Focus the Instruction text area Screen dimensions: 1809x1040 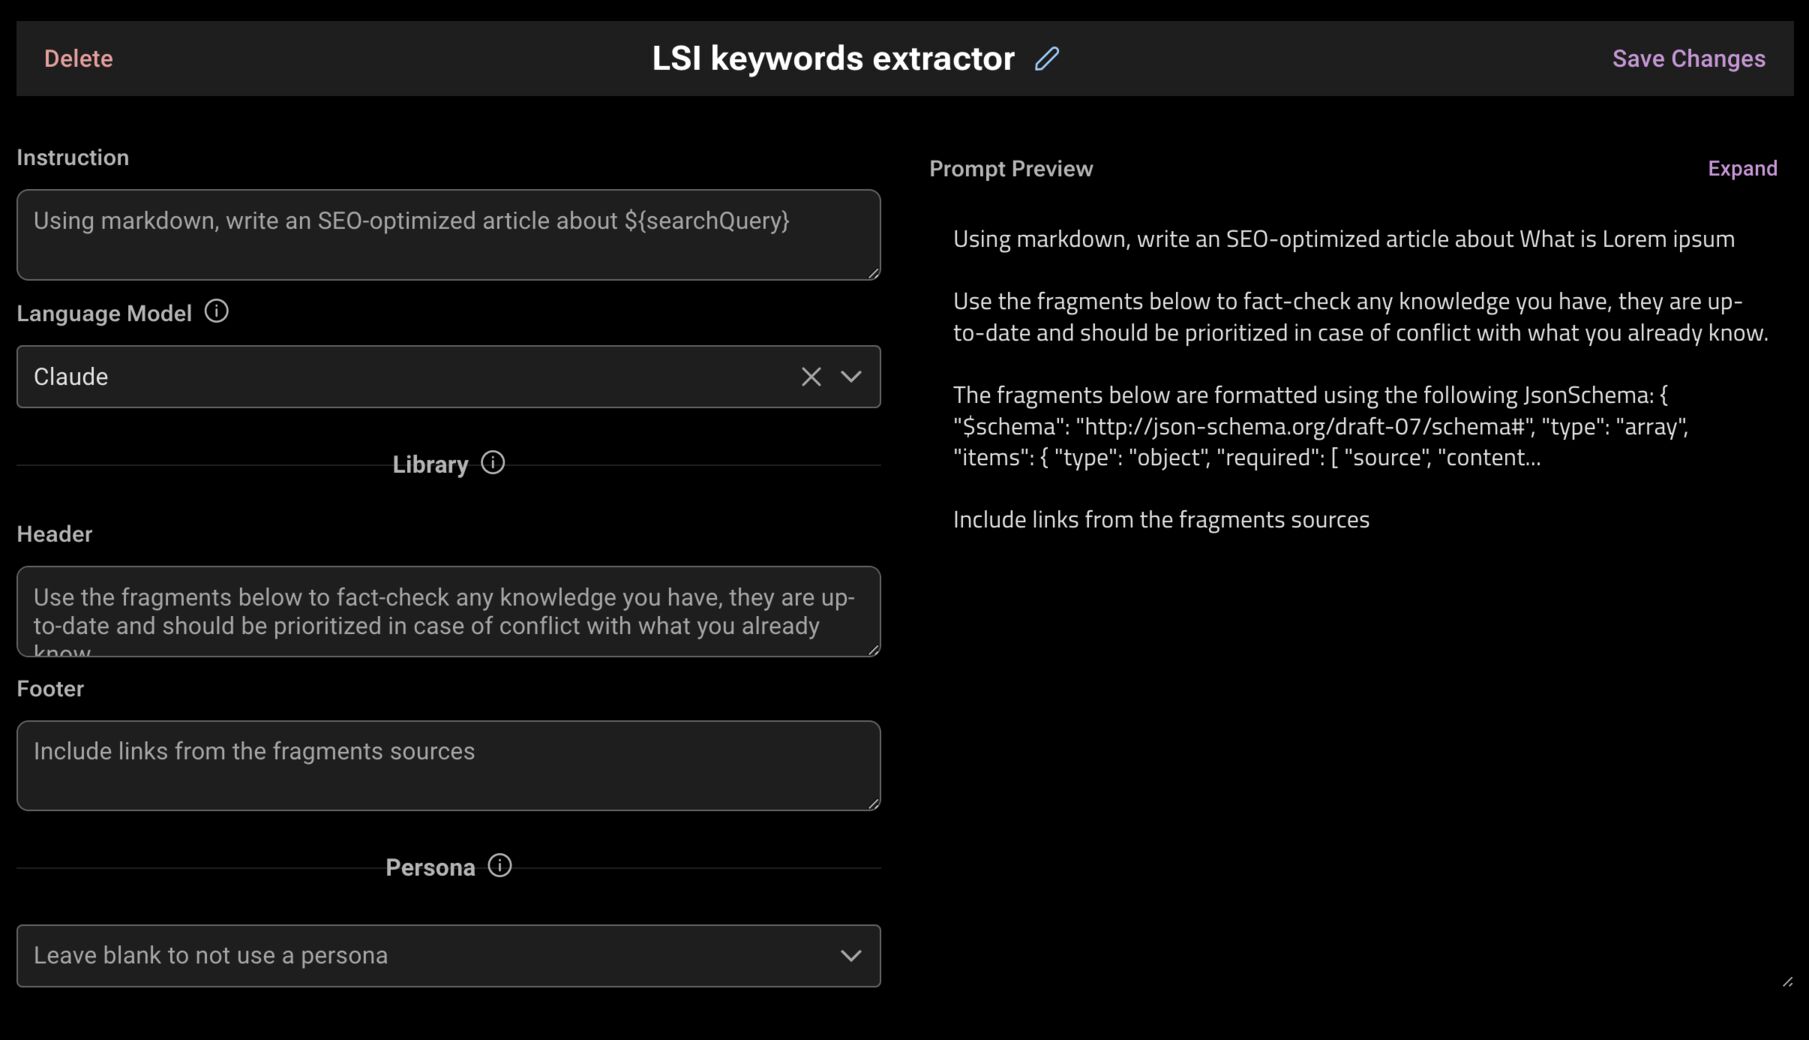pyautogui.click(x=448, y=235)
